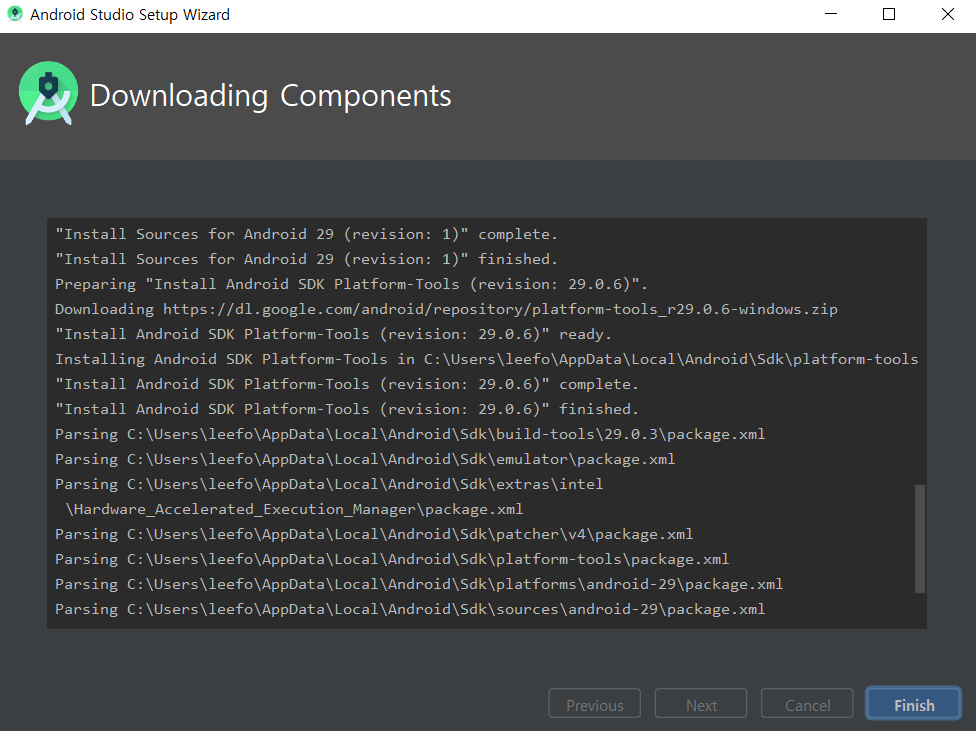Click the Parsing patcher\v4 package.xml line
The height and width of the screenshot is (731, 976).
click(x=374, y=534)
